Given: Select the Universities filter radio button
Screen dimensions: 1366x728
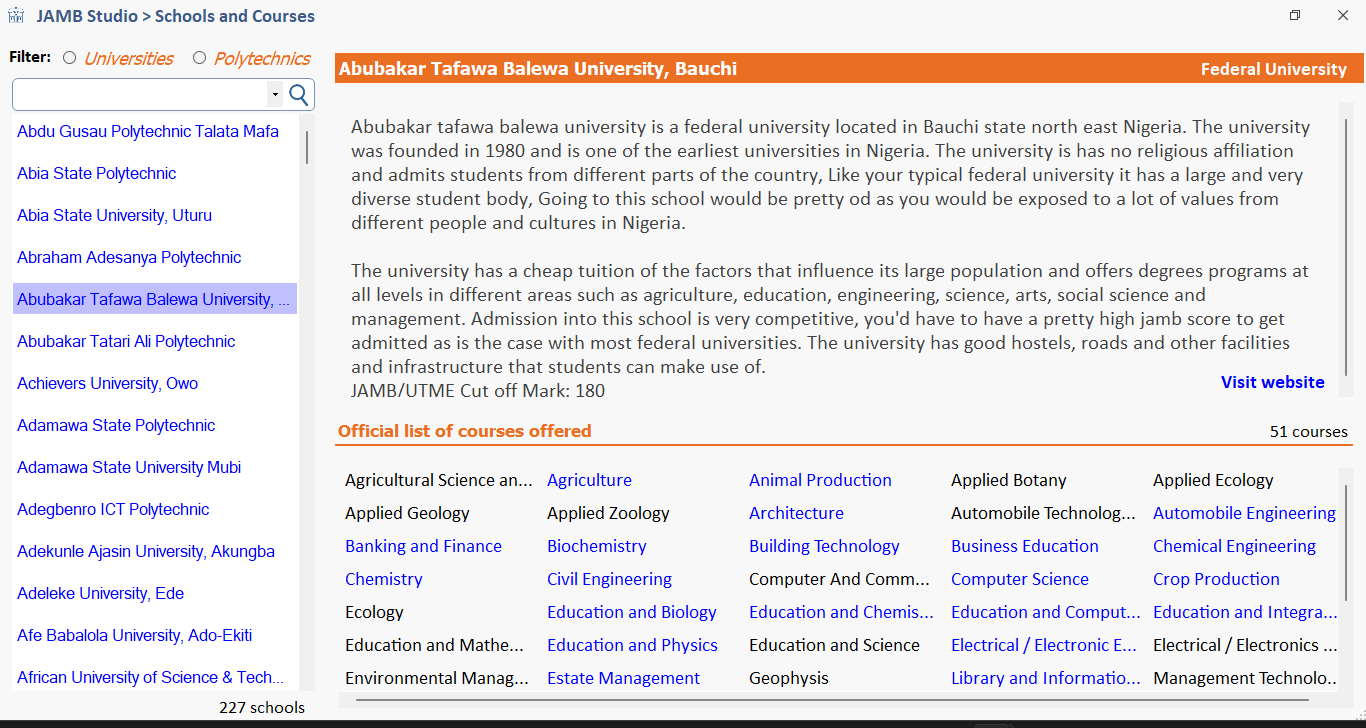Looking at the screenshot, I should (x=69, y=58).
